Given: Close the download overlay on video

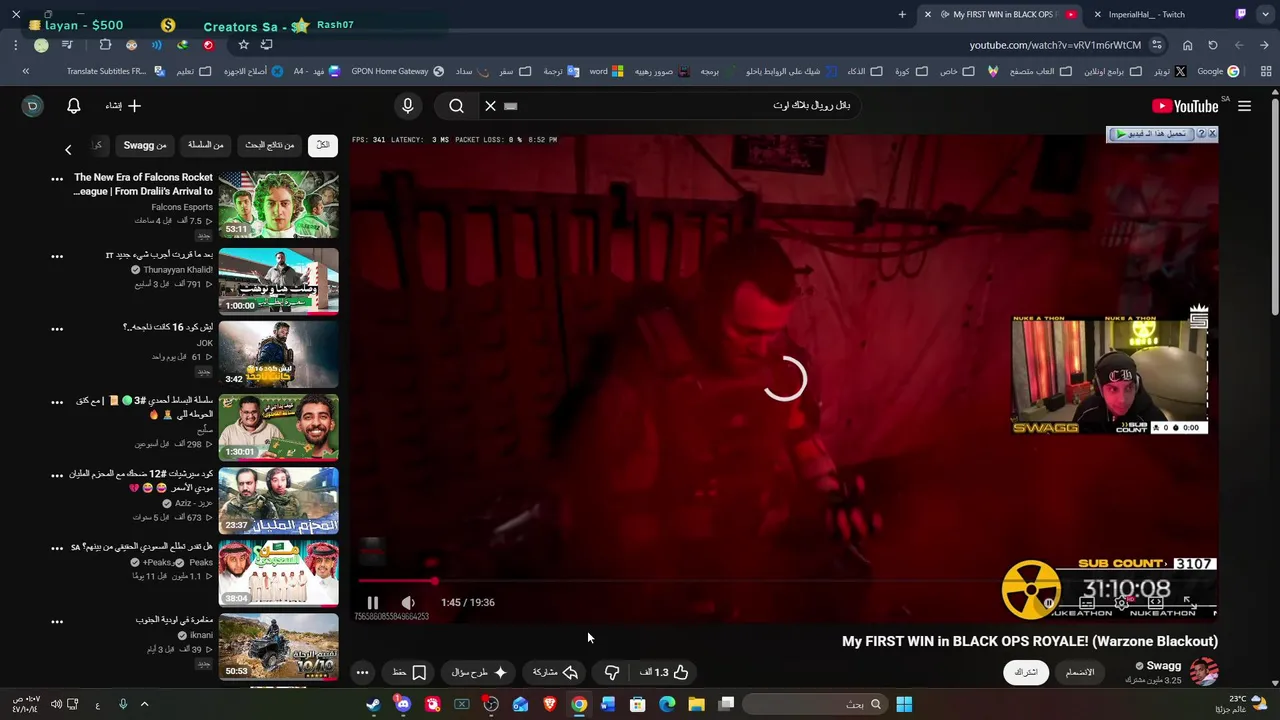Looking at the screenshot, I should [1212, 133].
